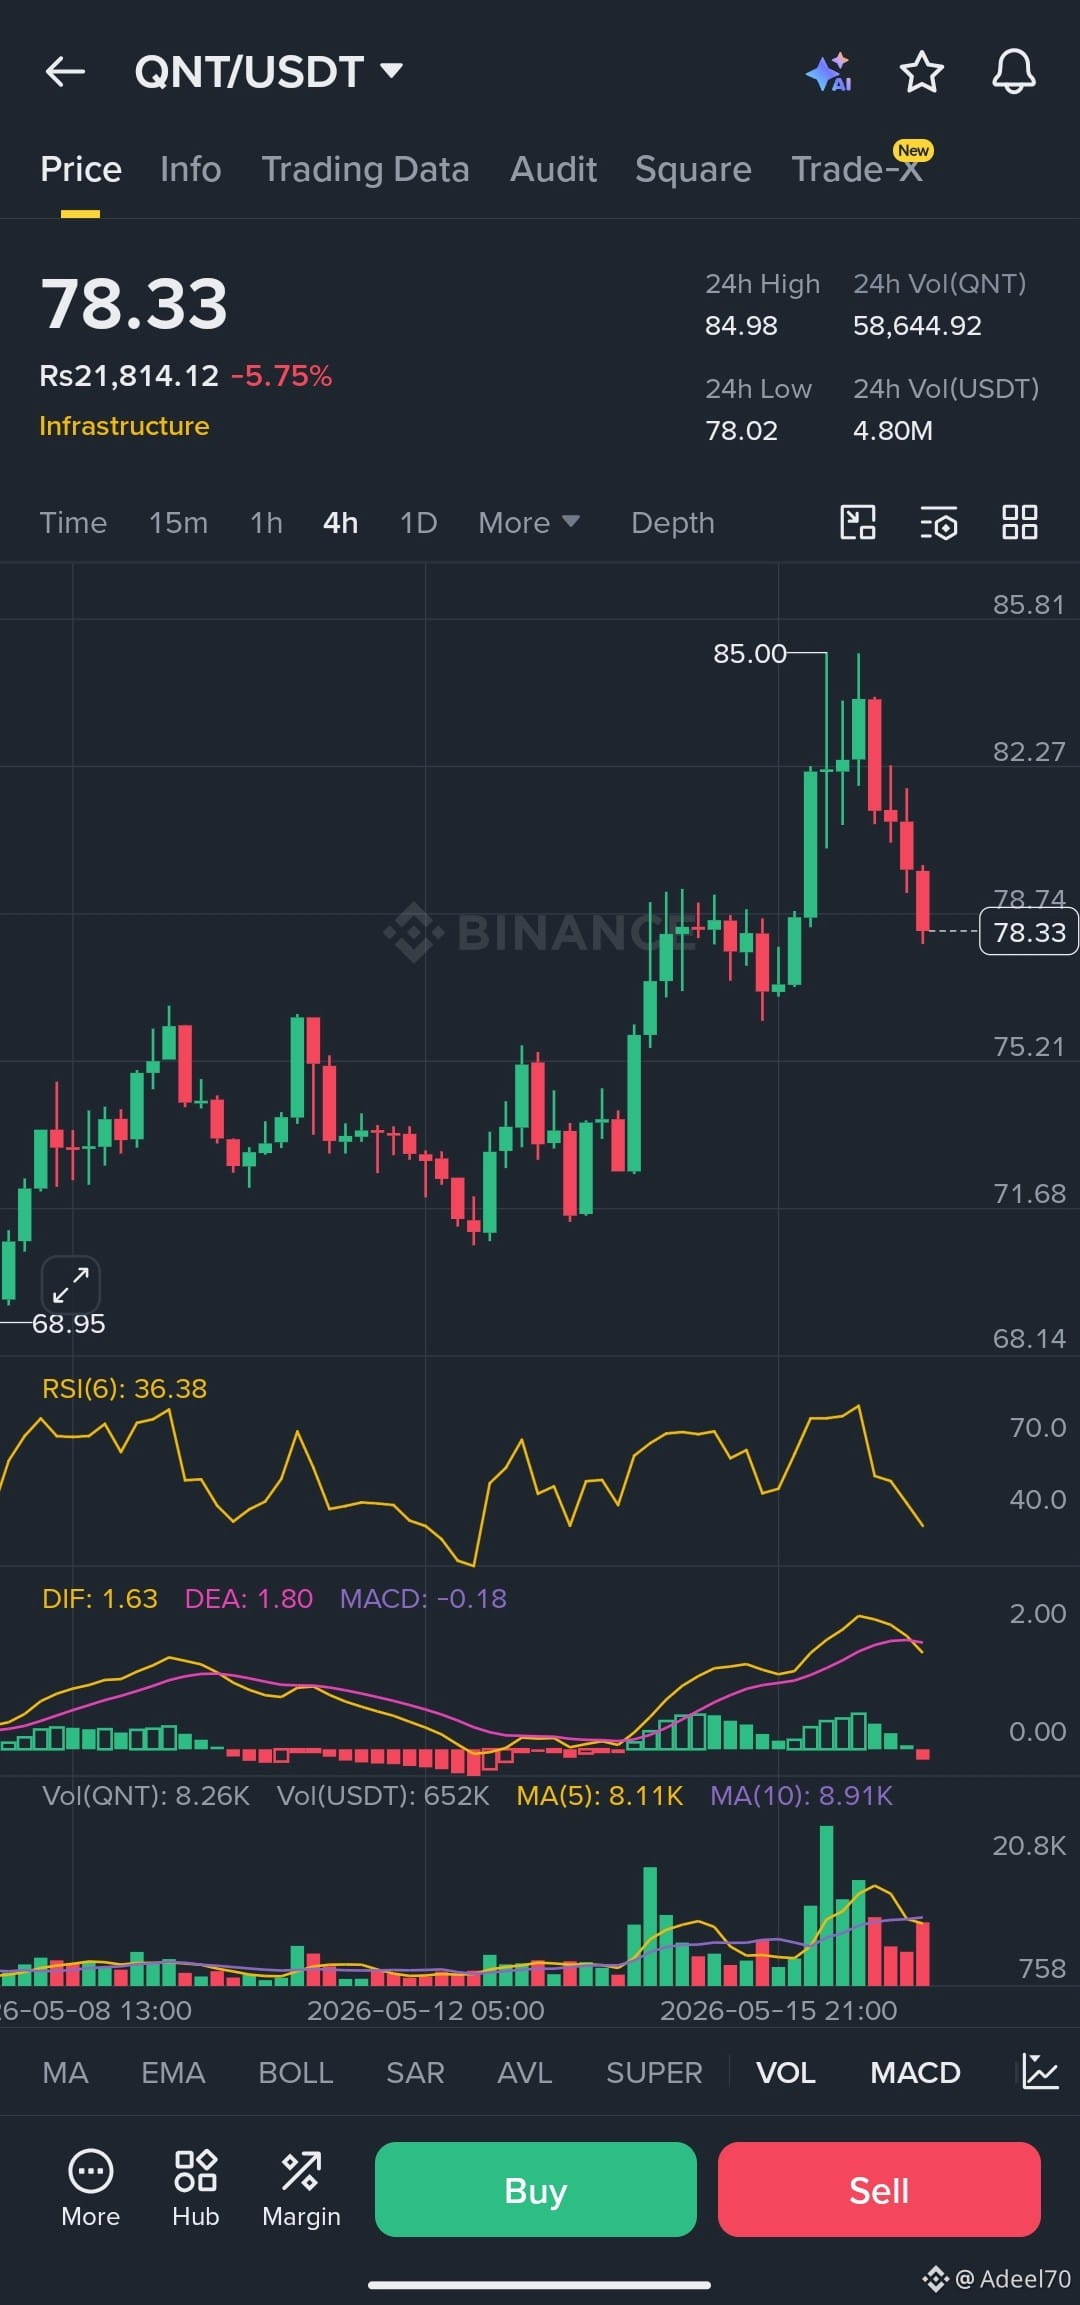Tap the MA(10): 8.91K label
1080x2305 pixels.
[x=801, y=1795]
